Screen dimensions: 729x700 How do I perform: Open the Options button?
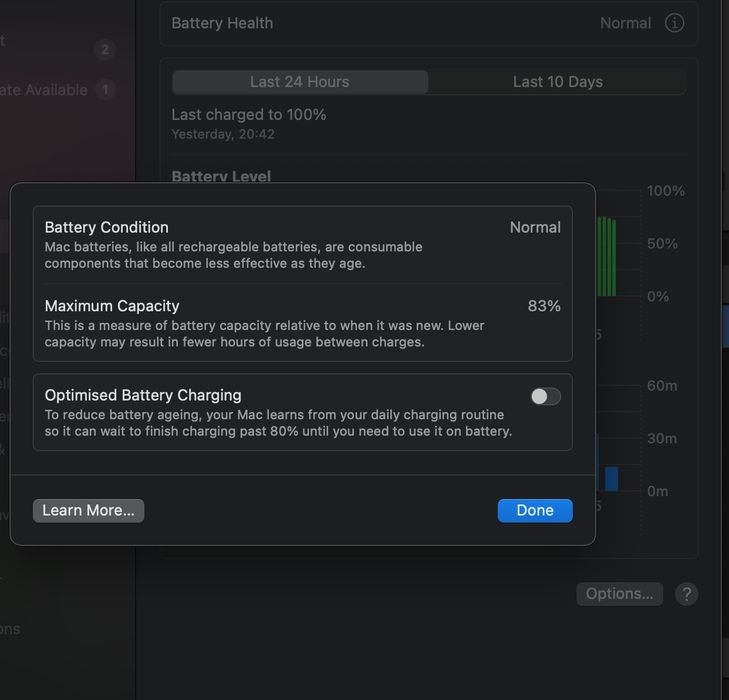pos(619,594)
